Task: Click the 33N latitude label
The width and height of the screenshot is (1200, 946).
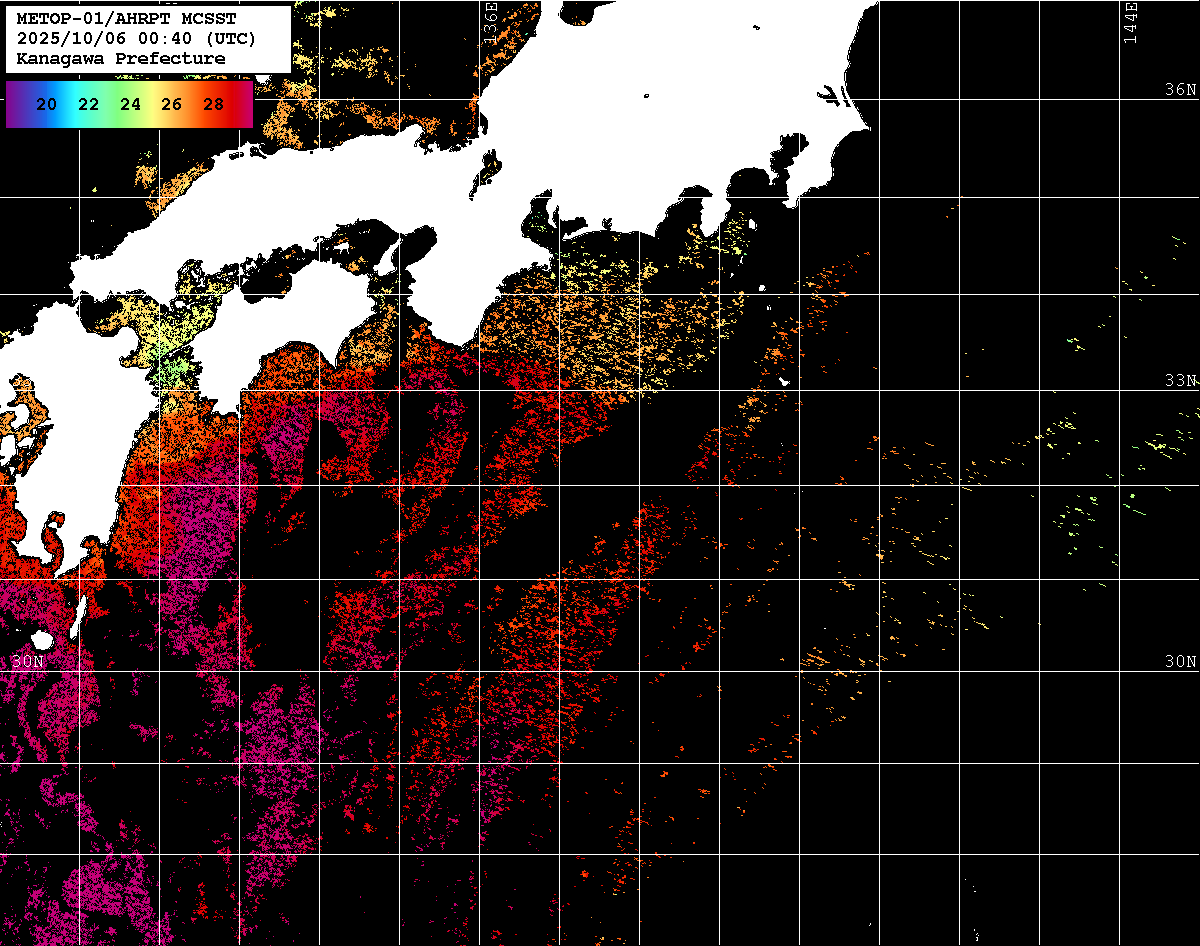Action: [x=1180, y=381]
